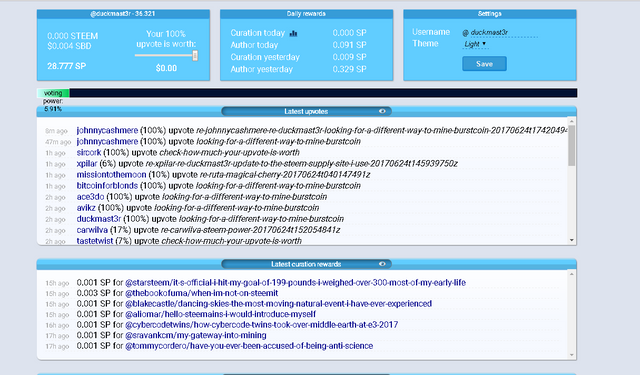Image resolution: width=640 pixels, height=375 pixels.
Task: Open johnnycashmere link in the first upvote row
Action: tap(107, 130)
